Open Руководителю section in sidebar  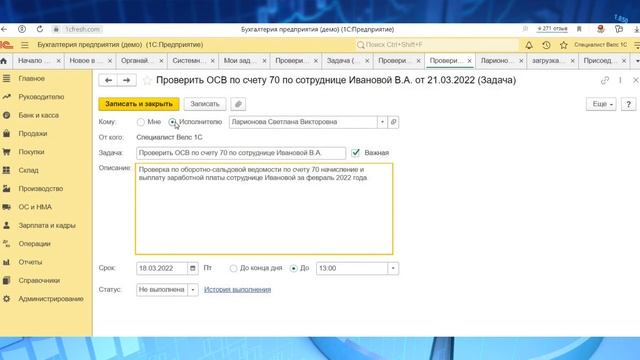(41, 97)
